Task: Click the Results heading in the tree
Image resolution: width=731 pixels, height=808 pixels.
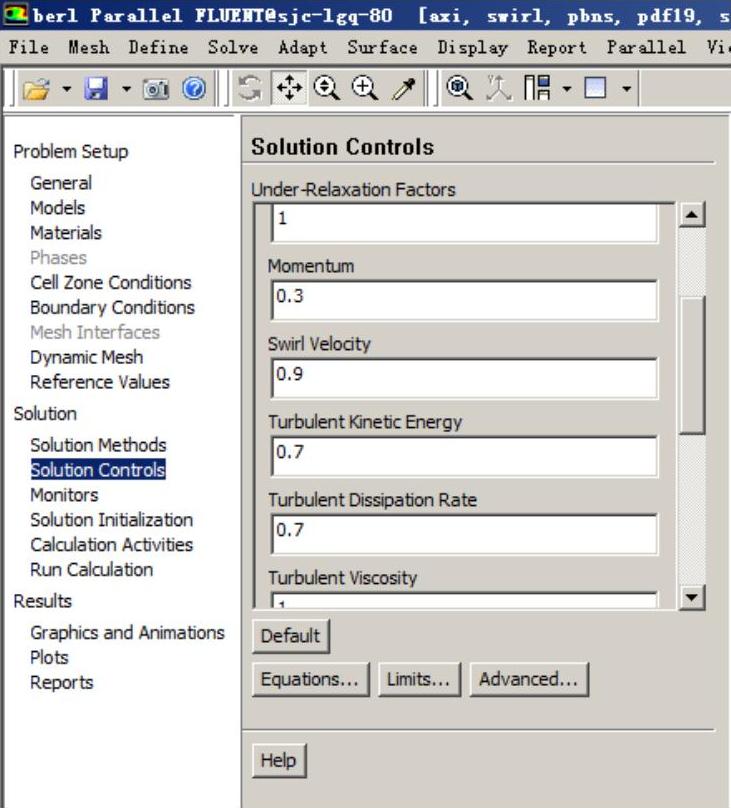Action: pos(43,601)
